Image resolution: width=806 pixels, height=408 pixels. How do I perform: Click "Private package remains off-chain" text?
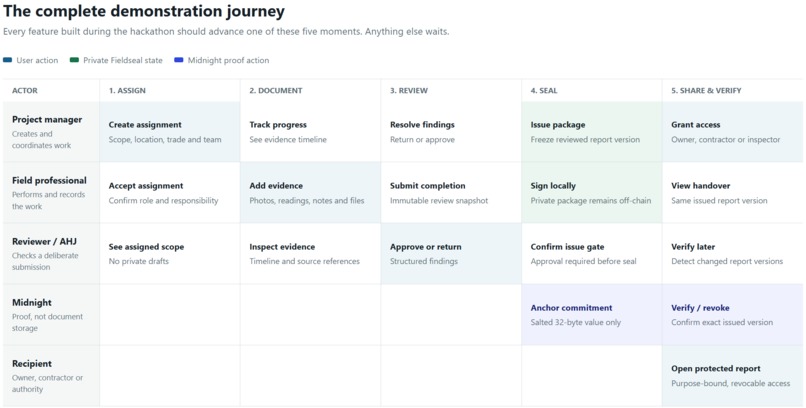(x=591, y=200)
